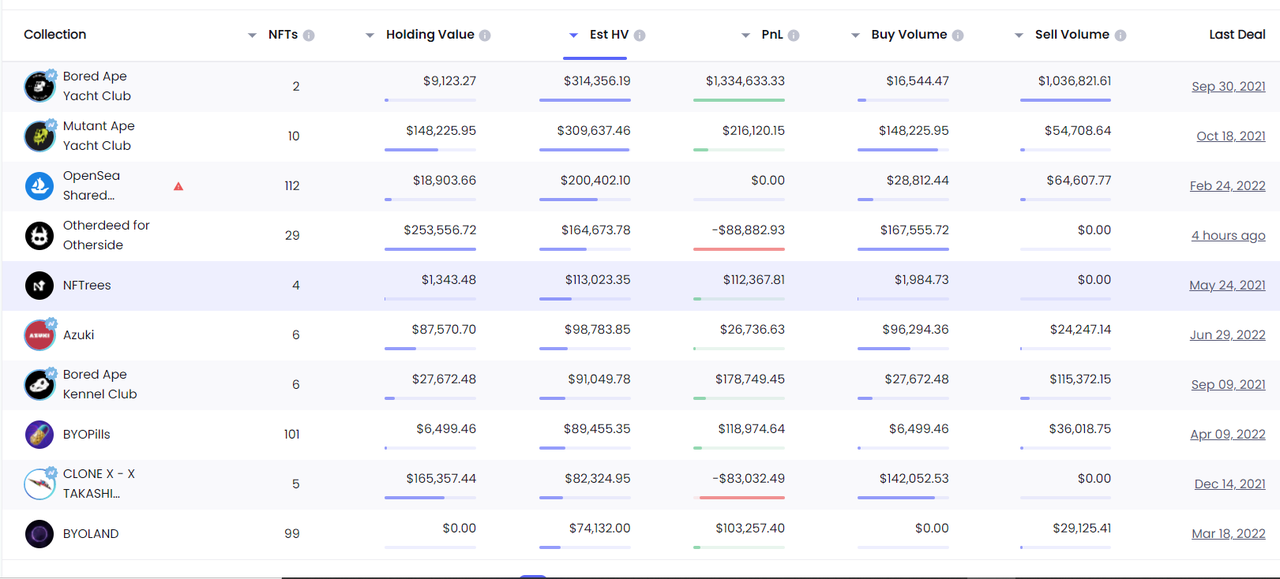The width and height of the screenshot is (1280, 579).
Task: Sort by Sell Volume using its arrow
Action: (1019, 36)
